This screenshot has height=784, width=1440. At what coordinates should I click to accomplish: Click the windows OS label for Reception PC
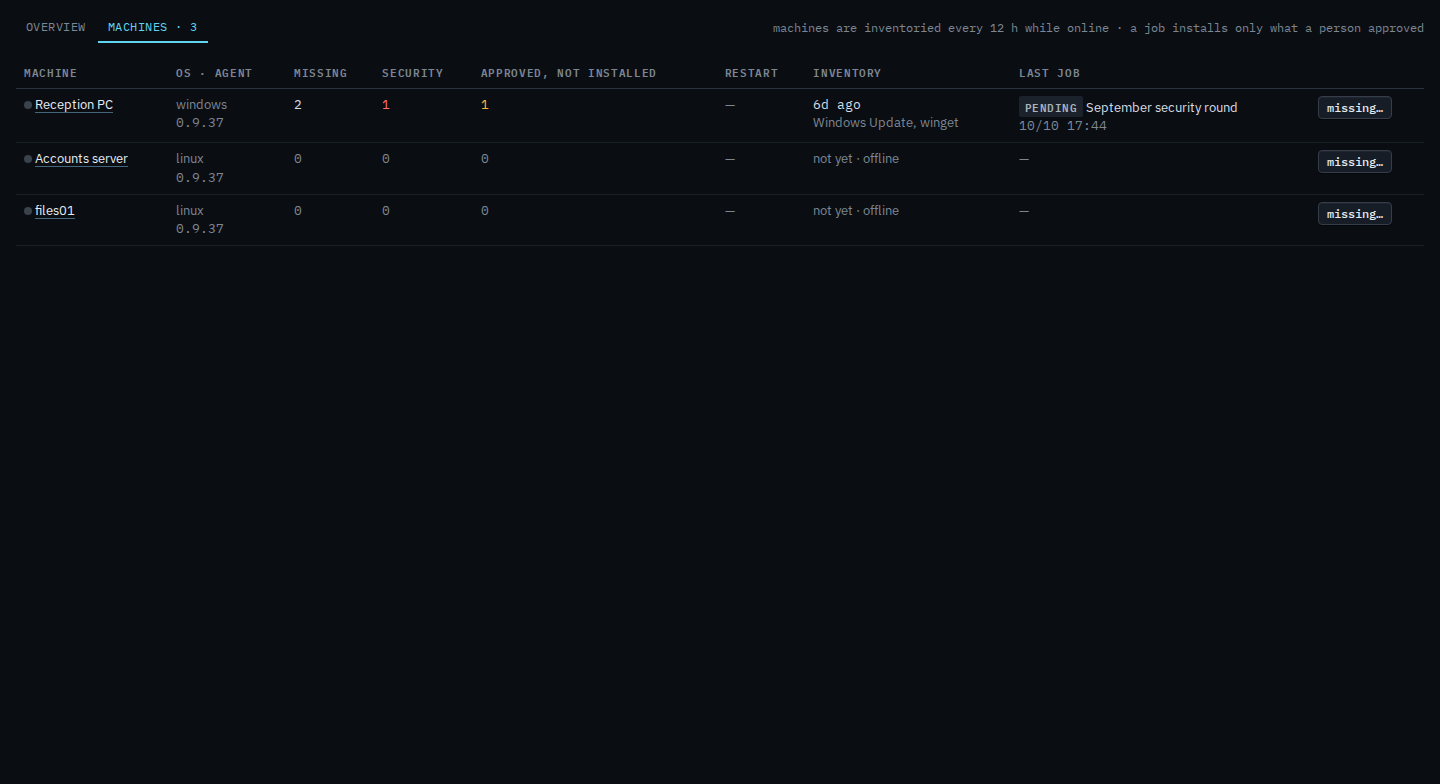[201, 105]
